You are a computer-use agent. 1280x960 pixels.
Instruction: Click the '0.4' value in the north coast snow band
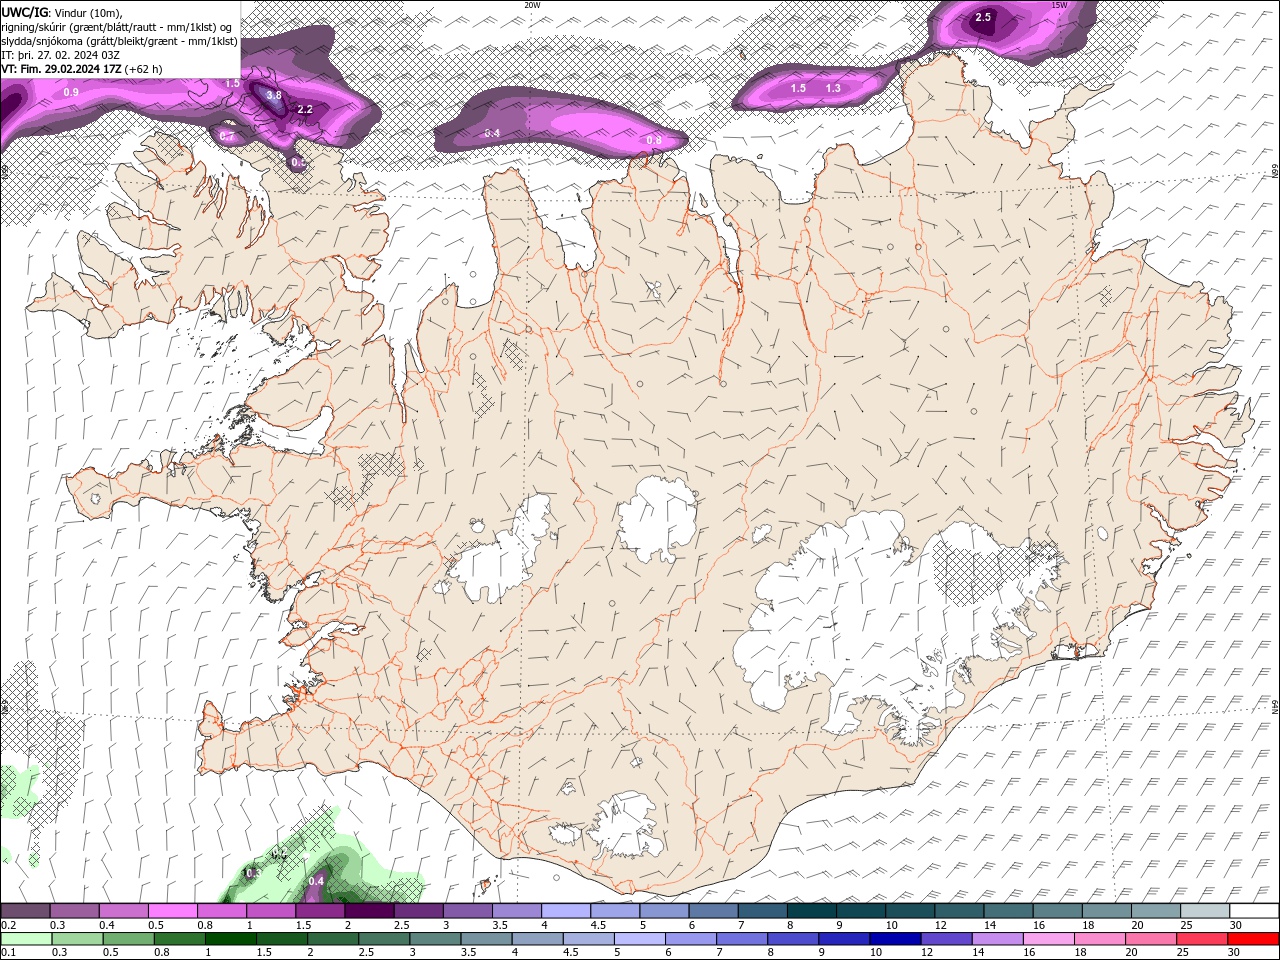[x=492, y=133]
